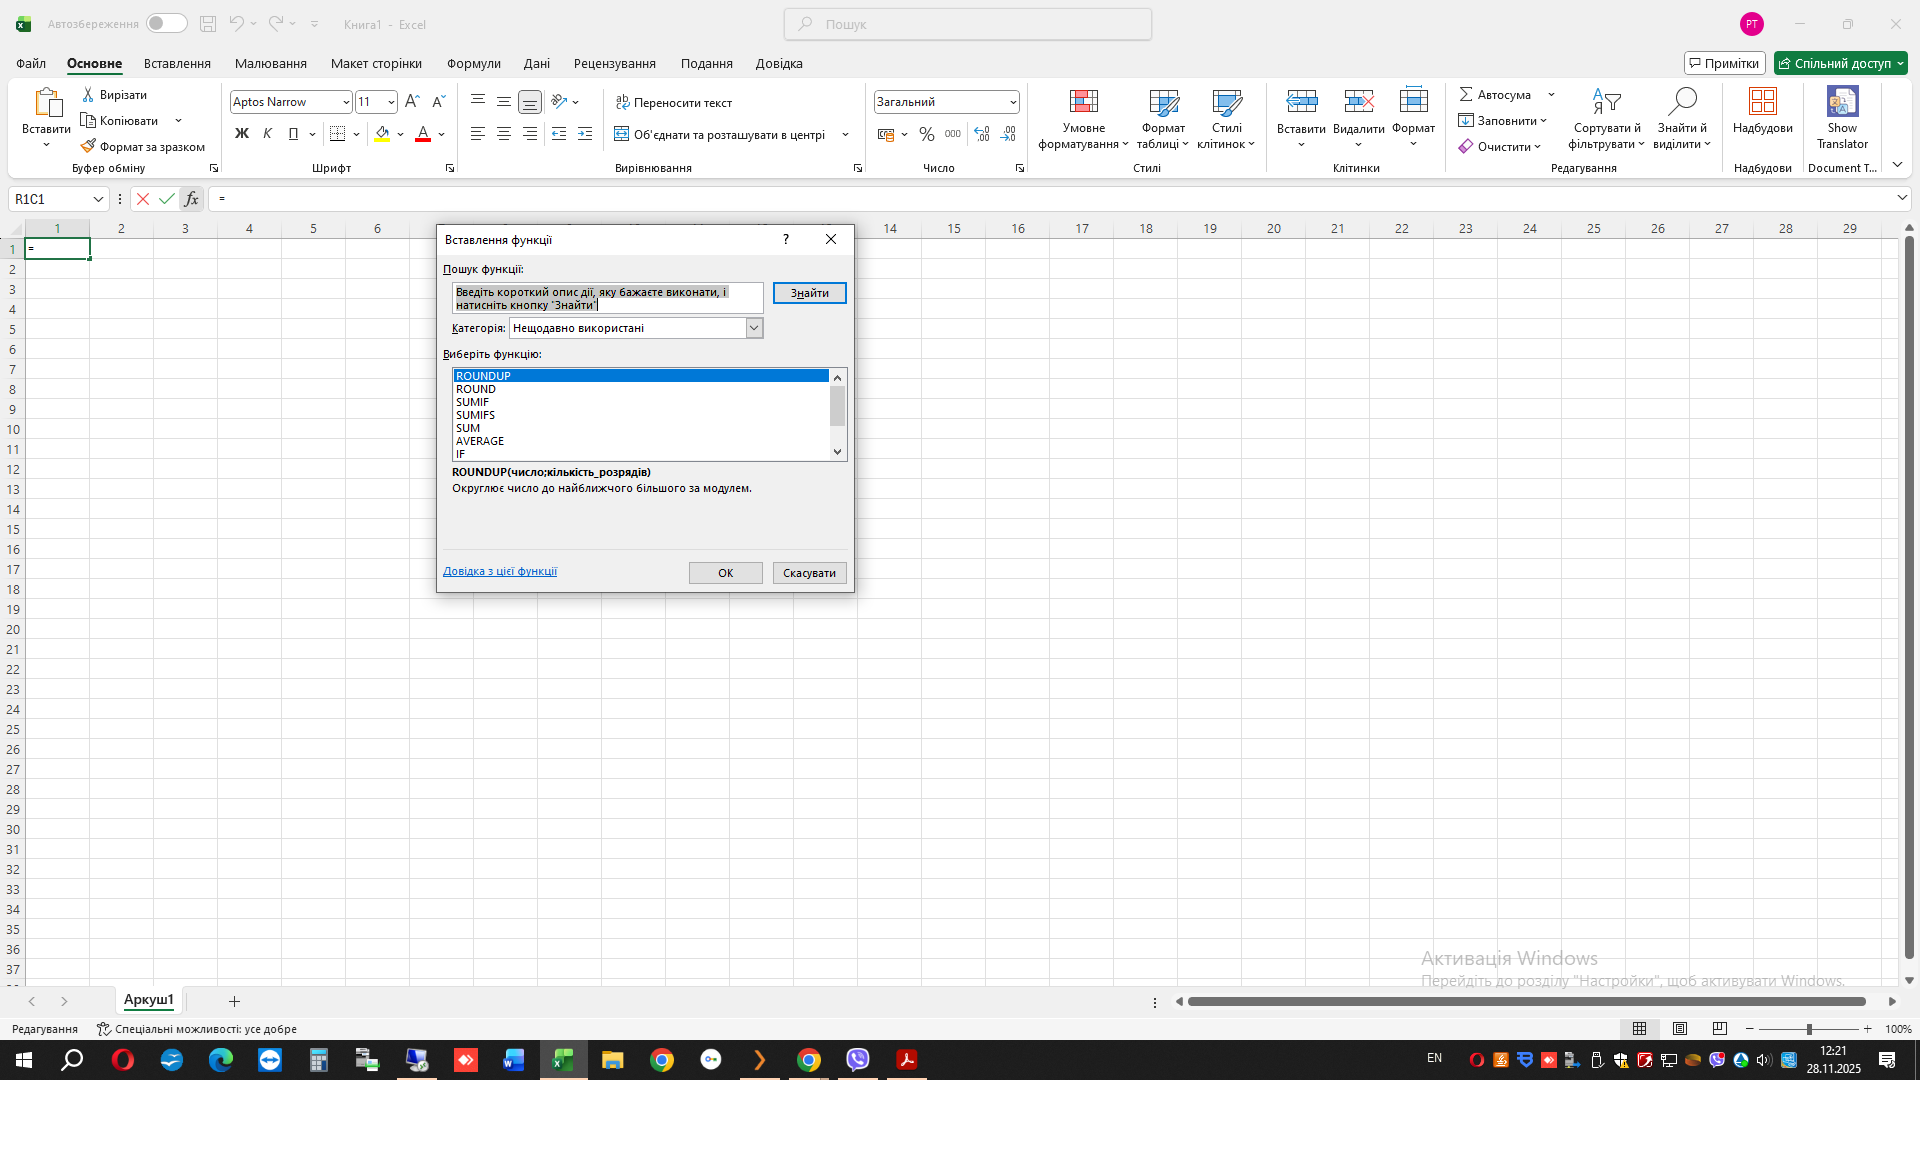
Task: Switch to the Вставлення ribbon tab
Action: click(177, 63)
